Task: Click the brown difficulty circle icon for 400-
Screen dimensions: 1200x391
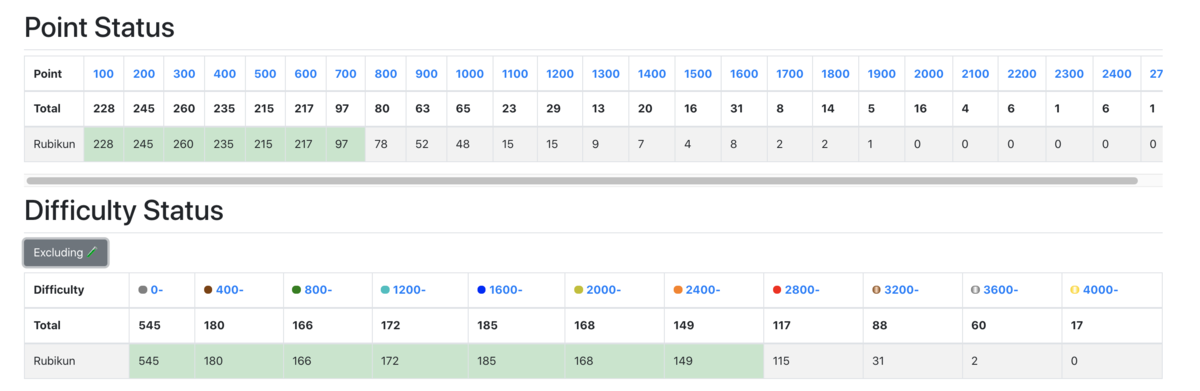Action: tap(208, 290)
